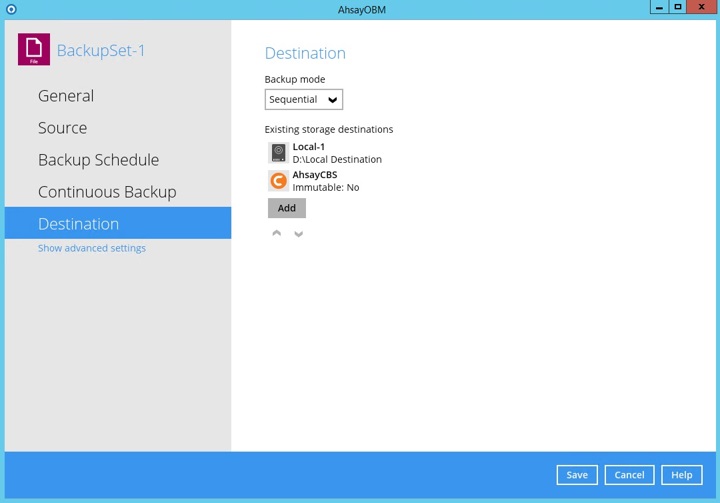Select the Destination sidebar item
The height and width of the screenshot is (503, 720).
tap(78, 224)
